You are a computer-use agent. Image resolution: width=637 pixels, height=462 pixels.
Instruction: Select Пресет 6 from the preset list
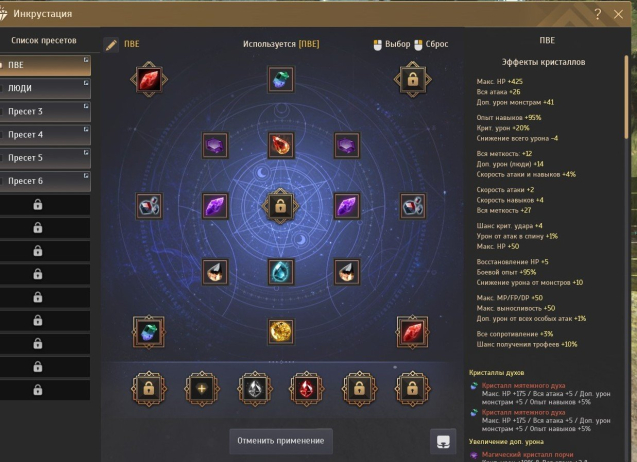click(x=45, y=181)
